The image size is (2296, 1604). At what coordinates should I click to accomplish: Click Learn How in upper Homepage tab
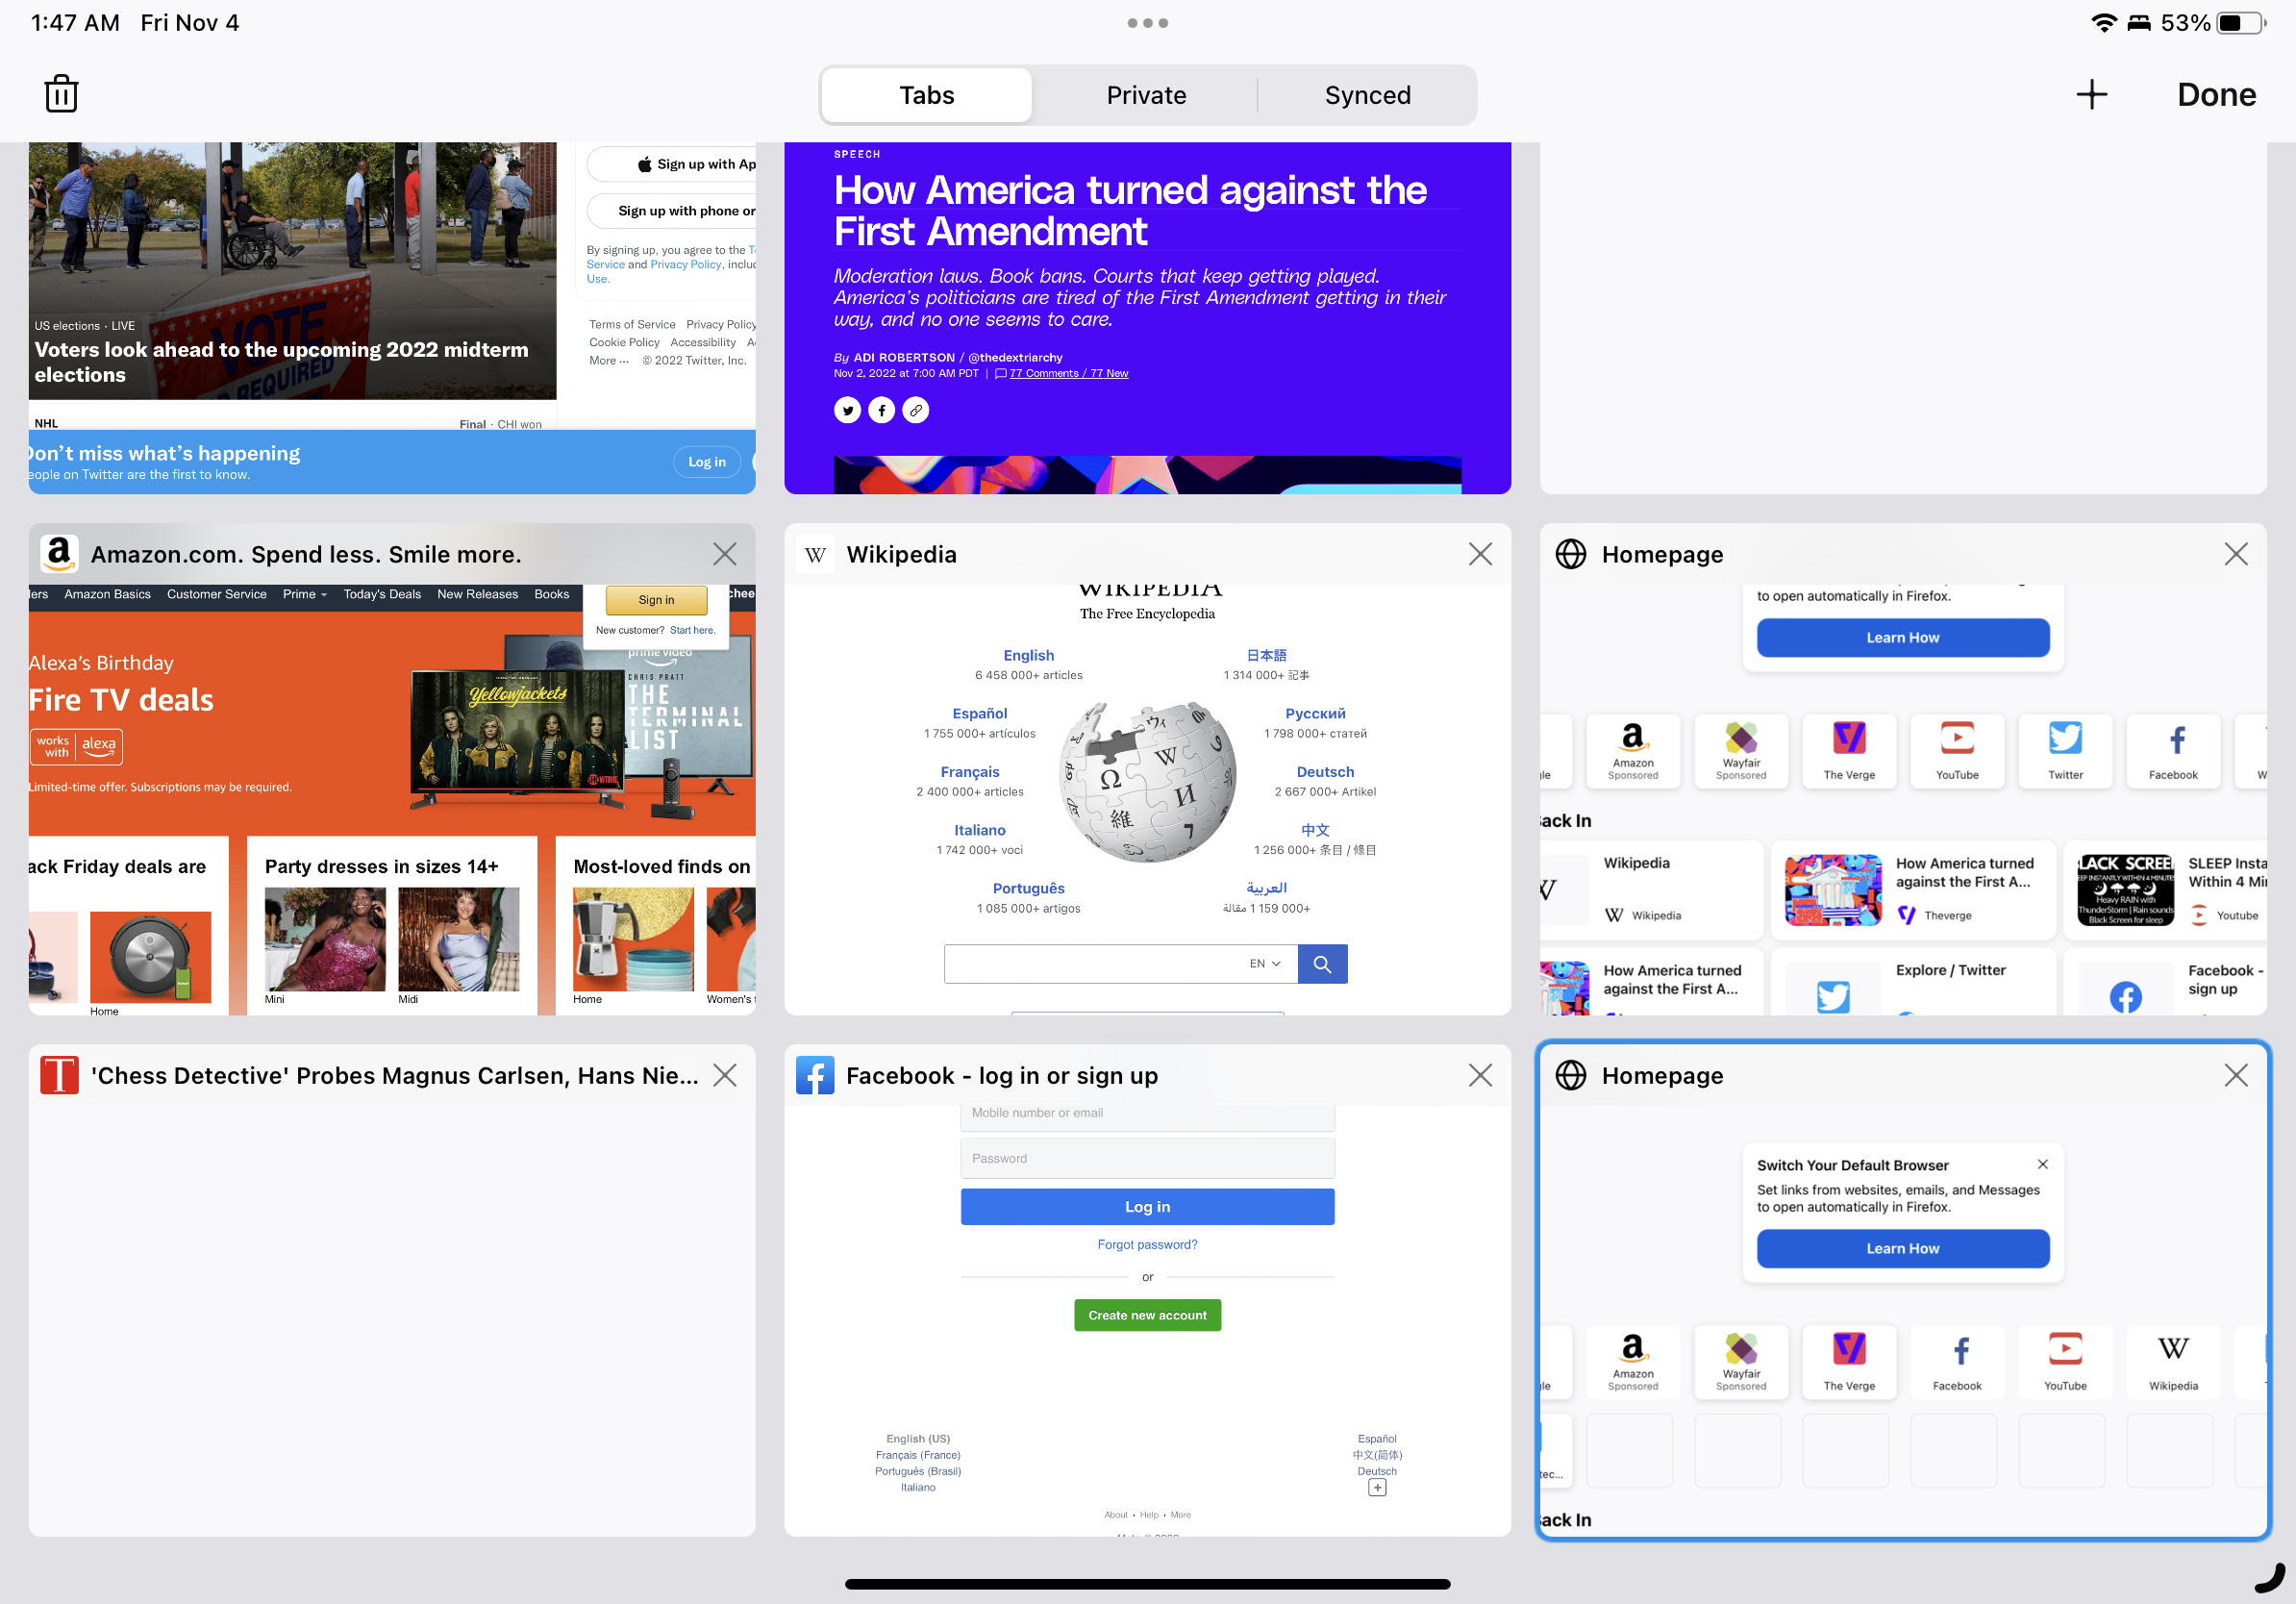[1902, 638]
